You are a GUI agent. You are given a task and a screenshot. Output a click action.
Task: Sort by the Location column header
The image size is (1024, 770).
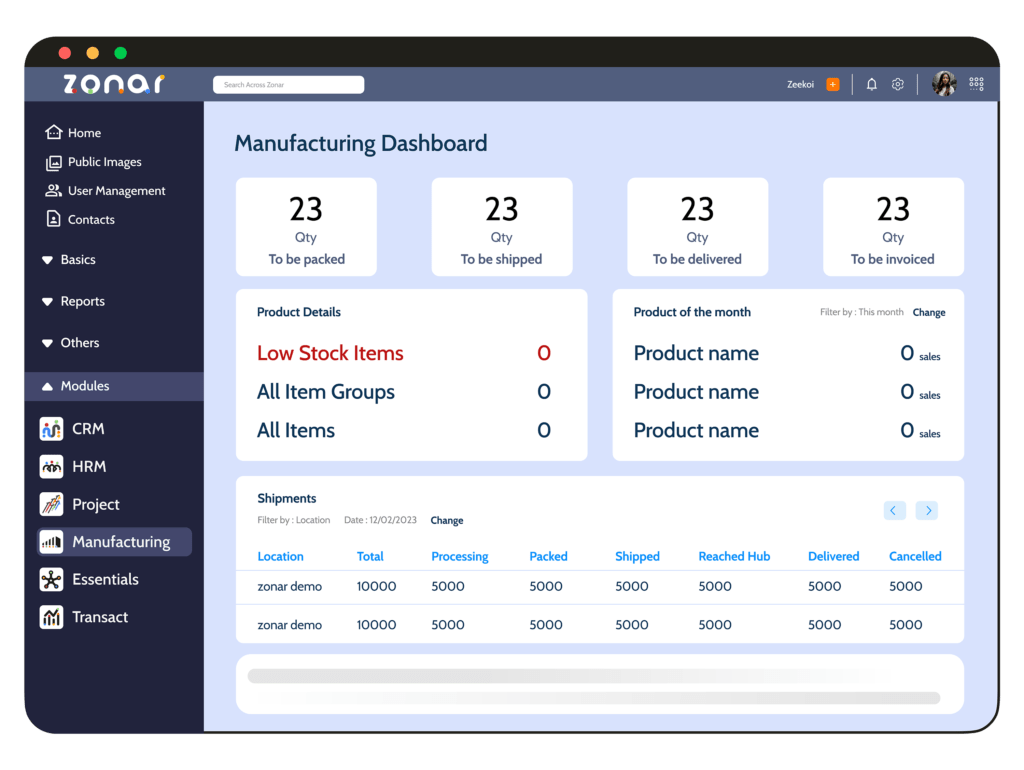(x=280, y=556)
